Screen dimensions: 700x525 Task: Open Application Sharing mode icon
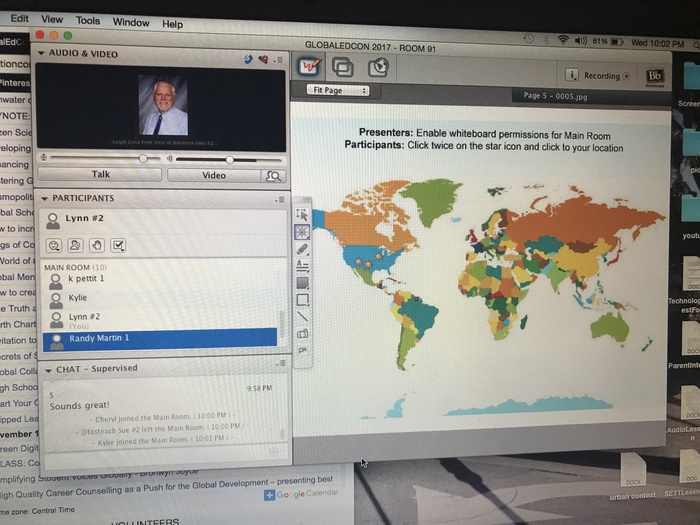coord(343,68)
